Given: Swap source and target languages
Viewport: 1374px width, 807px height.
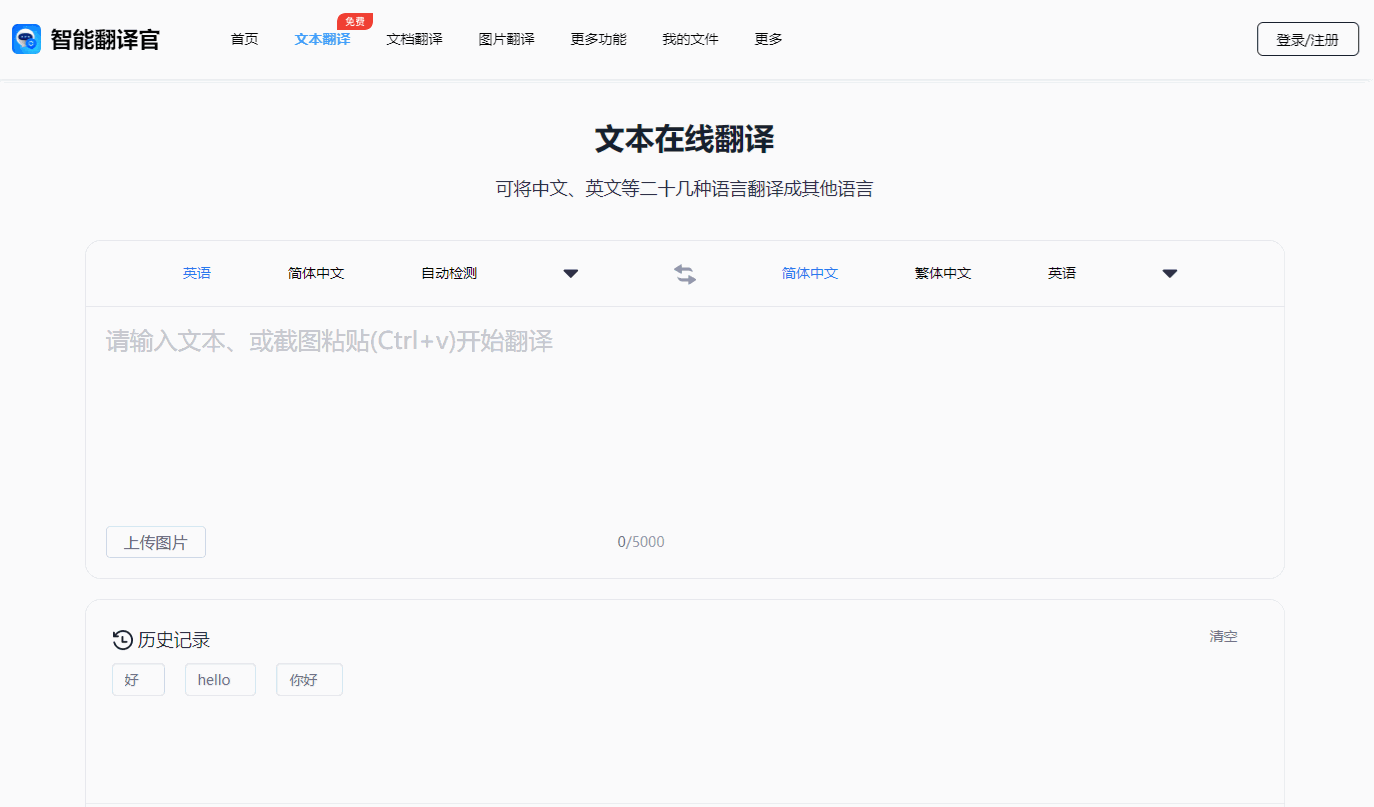Looking at the screenshot, I should (685, 273).
